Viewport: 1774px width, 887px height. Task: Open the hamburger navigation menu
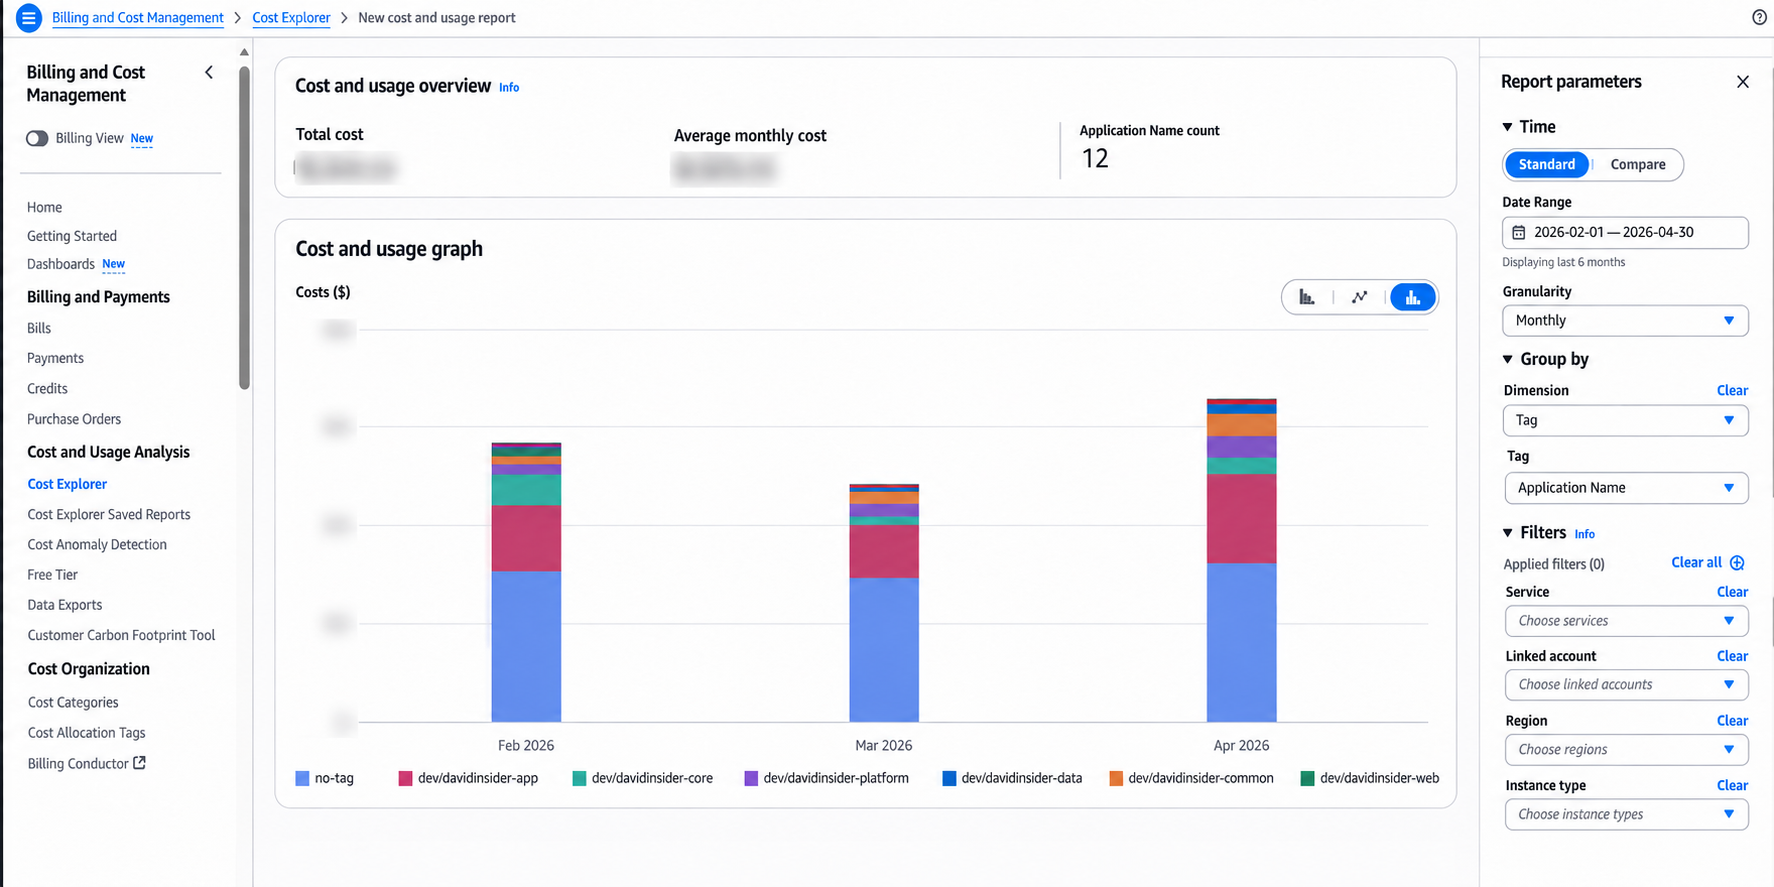29,17
